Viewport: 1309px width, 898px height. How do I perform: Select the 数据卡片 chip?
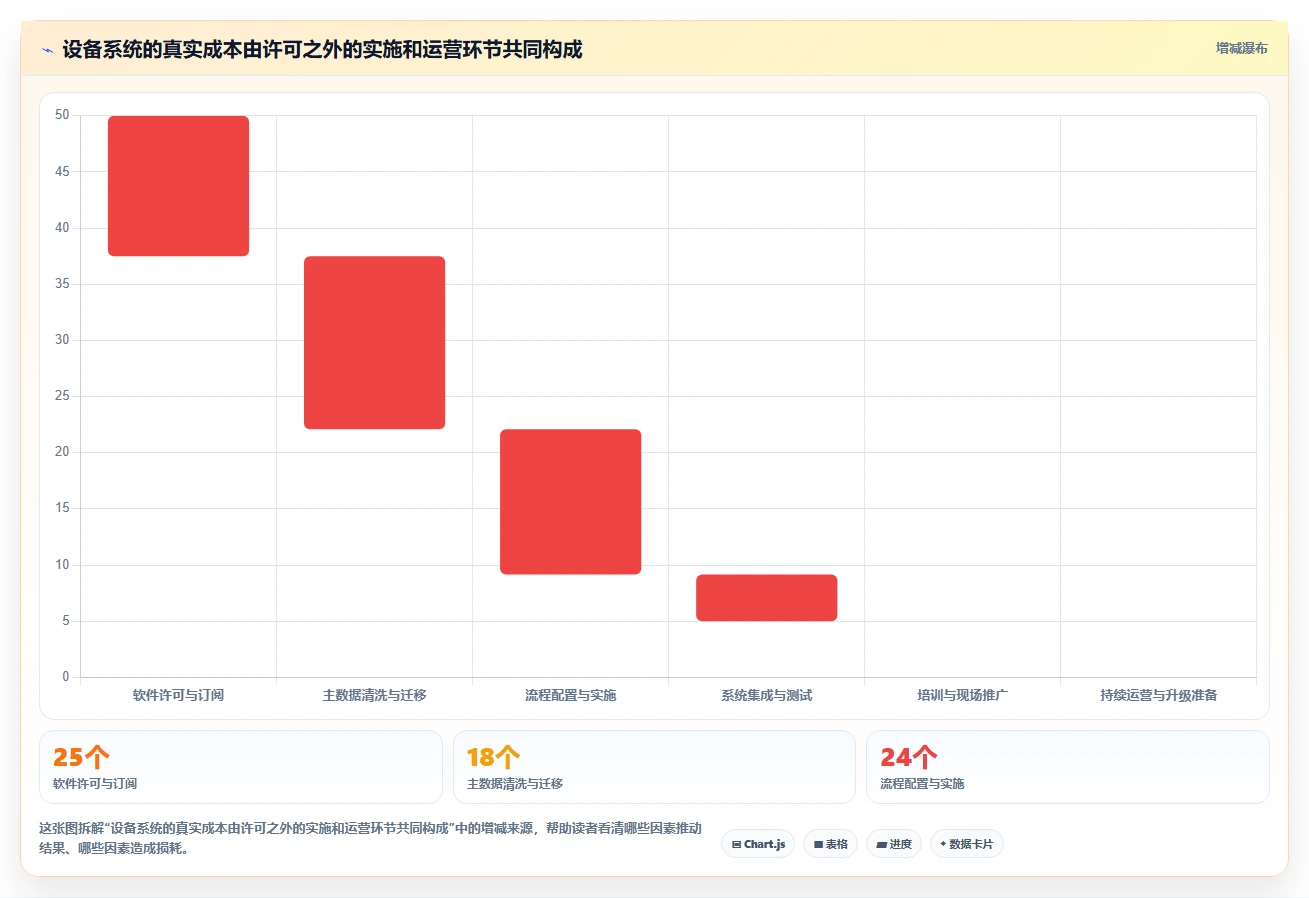pyautogui.click(x=966, y=844)
